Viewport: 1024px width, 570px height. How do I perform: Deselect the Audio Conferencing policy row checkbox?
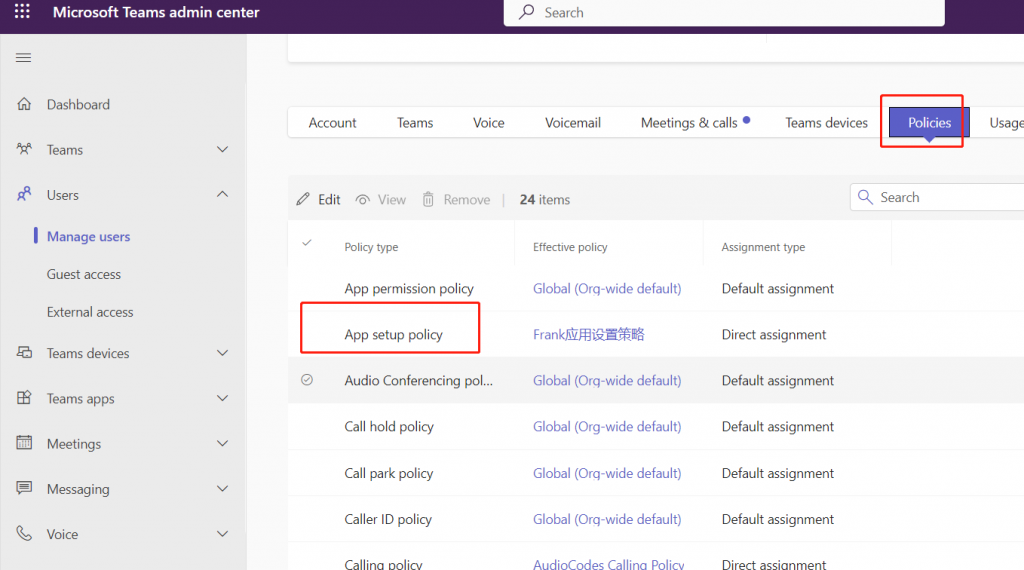tap(307, 380)
